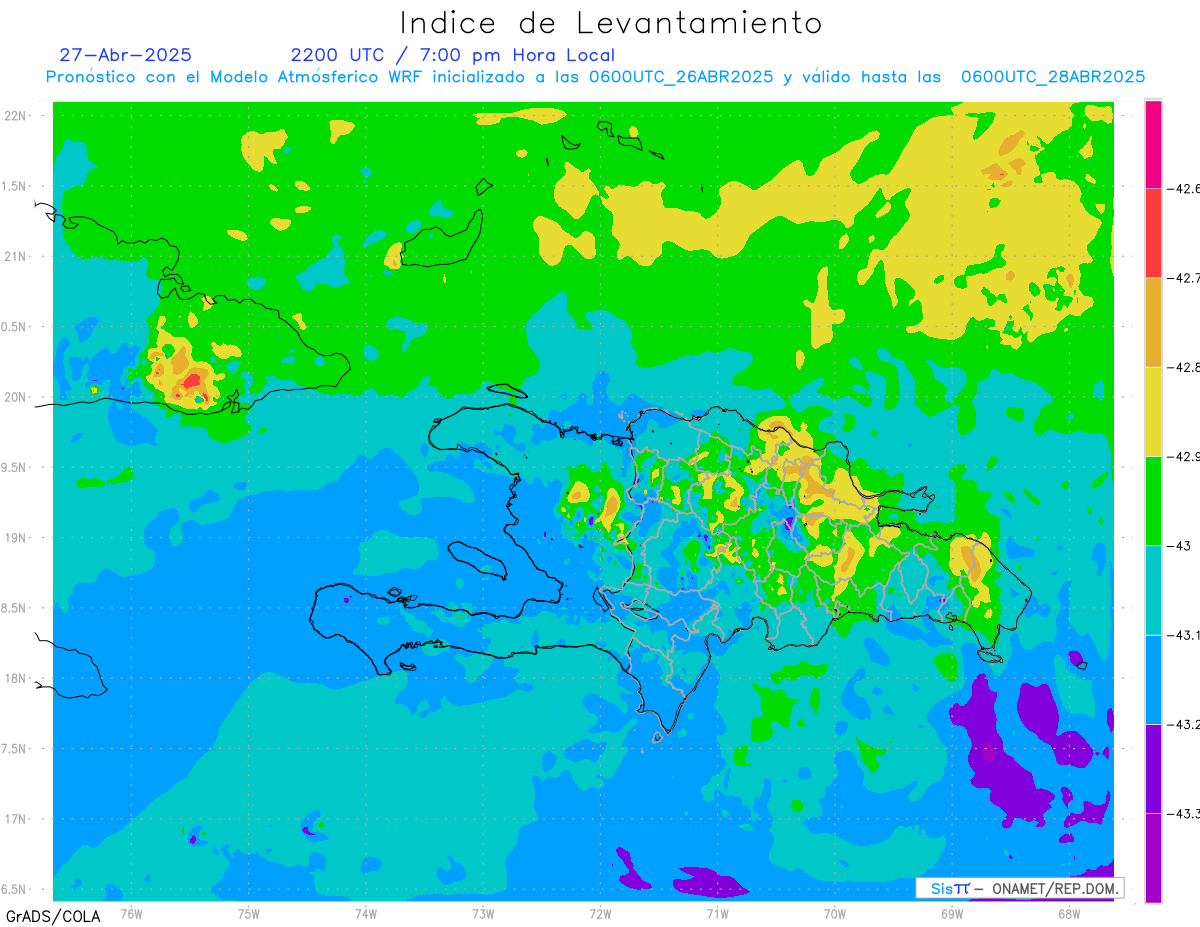Click the 'ONAMET/REP.DOM.' attribution box
Viewport: 1200px width, 927px height.
1019,888
